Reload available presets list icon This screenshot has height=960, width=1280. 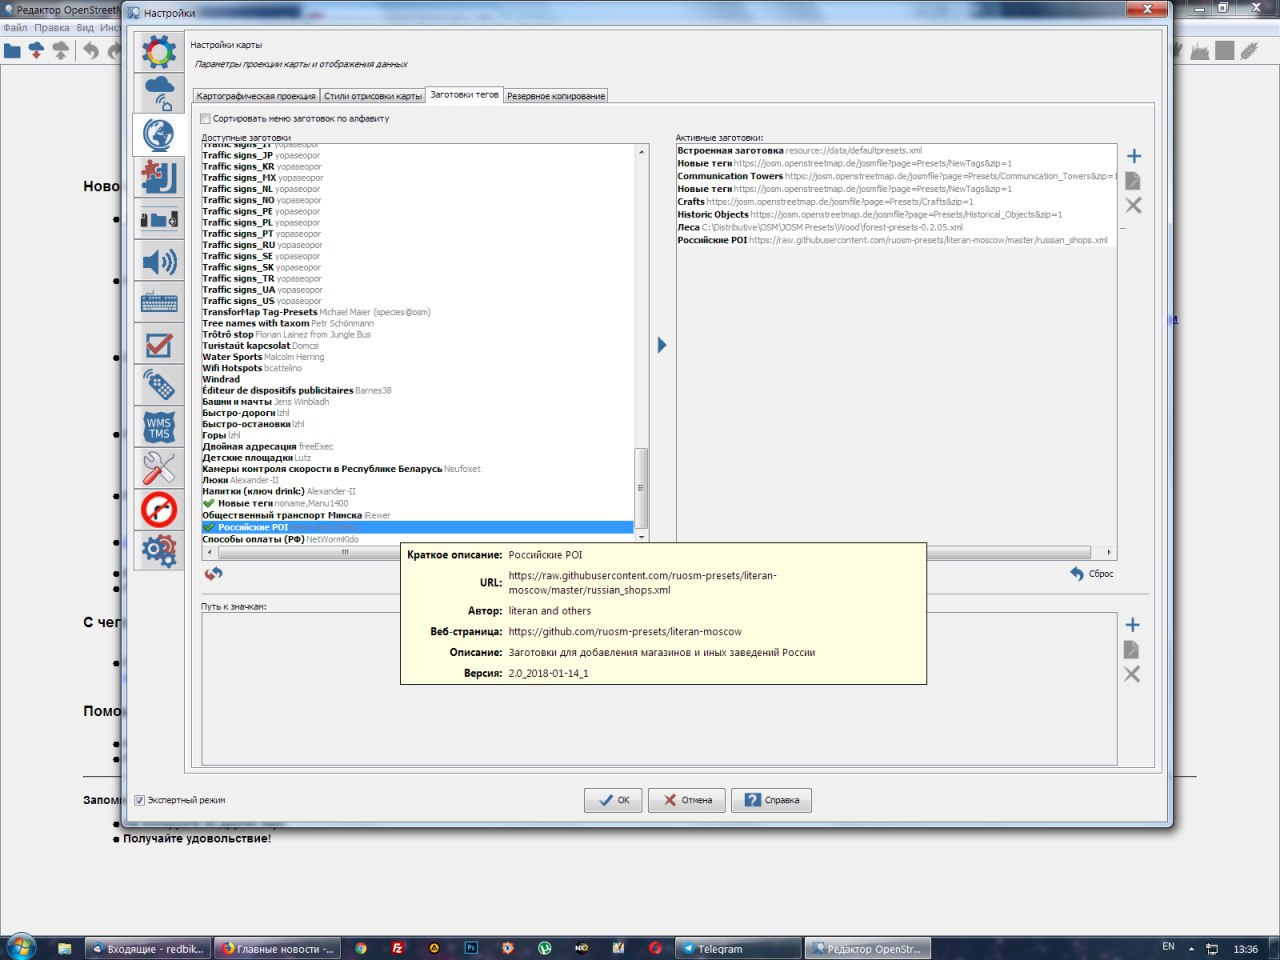coord(213,573)
